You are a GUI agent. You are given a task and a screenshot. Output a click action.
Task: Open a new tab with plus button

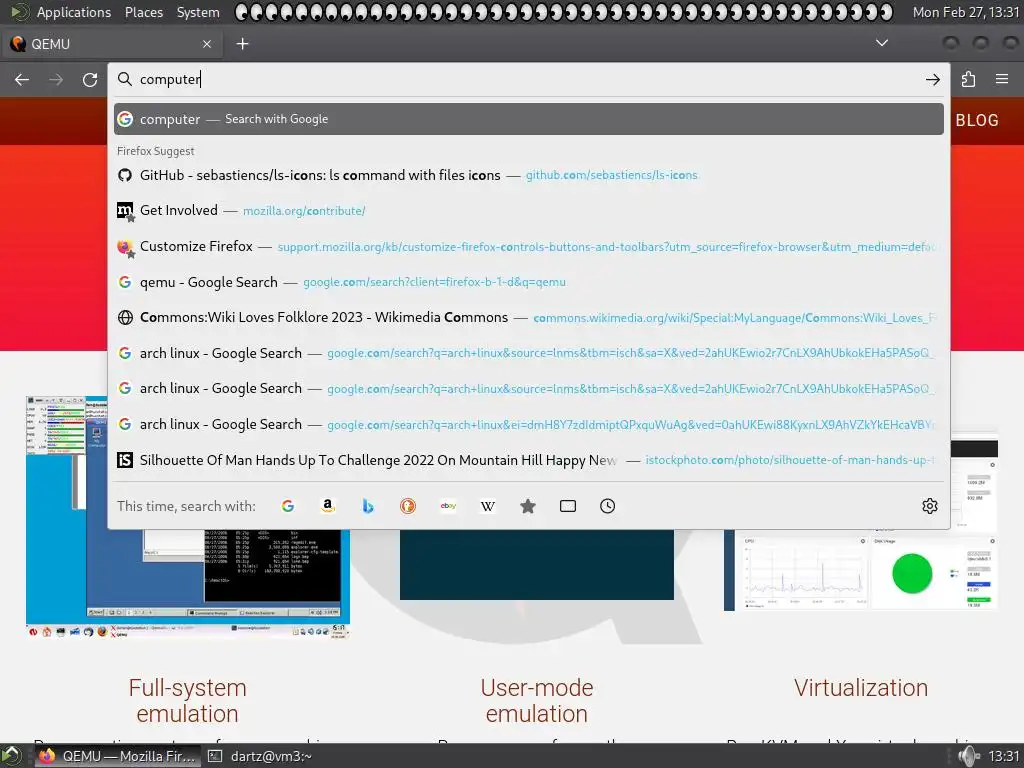point(242,44)
